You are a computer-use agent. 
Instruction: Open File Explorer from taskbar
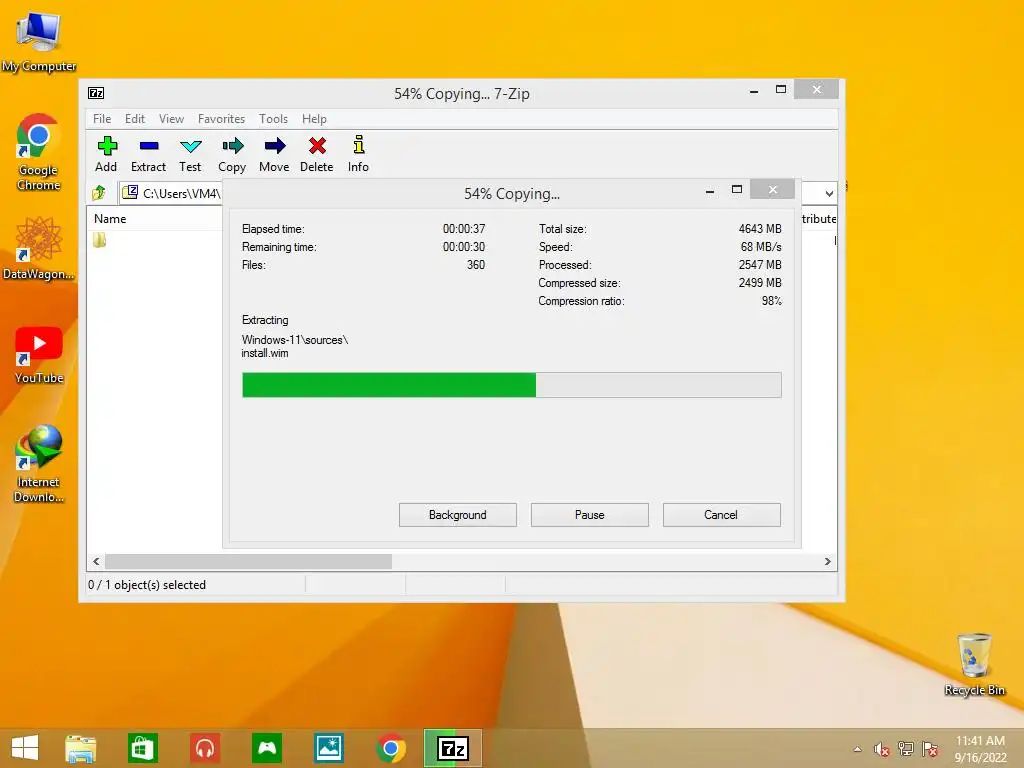(x=80, y=748)
